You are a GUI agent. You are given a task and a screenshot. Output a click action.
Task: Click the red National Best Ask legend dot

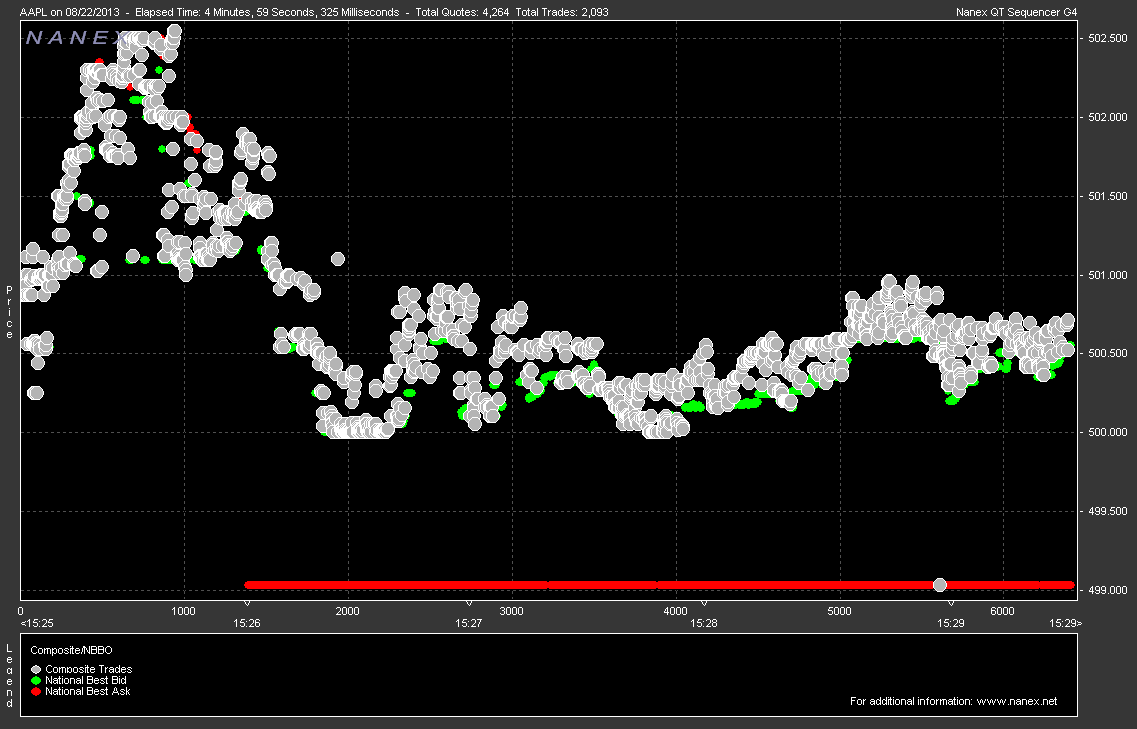click(x=37, y=691)
